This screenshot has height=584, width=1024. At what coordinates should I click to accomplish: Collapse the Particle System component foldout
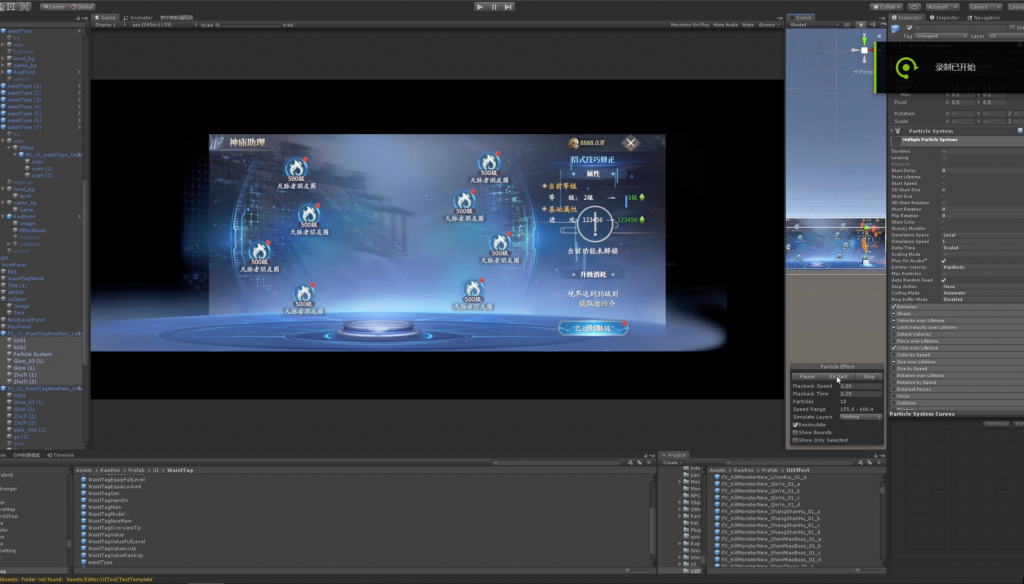pos(893,131)
